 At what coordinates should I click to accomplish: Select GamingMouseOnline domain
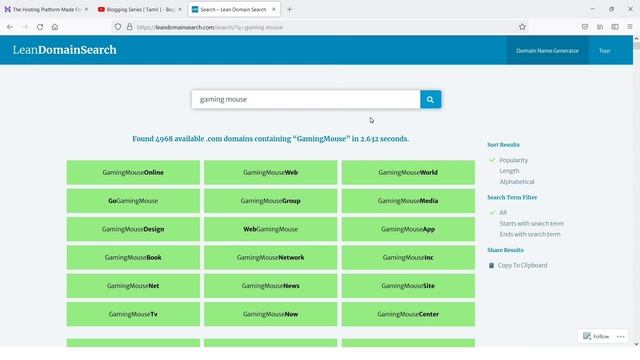click(x=133, y=172)
